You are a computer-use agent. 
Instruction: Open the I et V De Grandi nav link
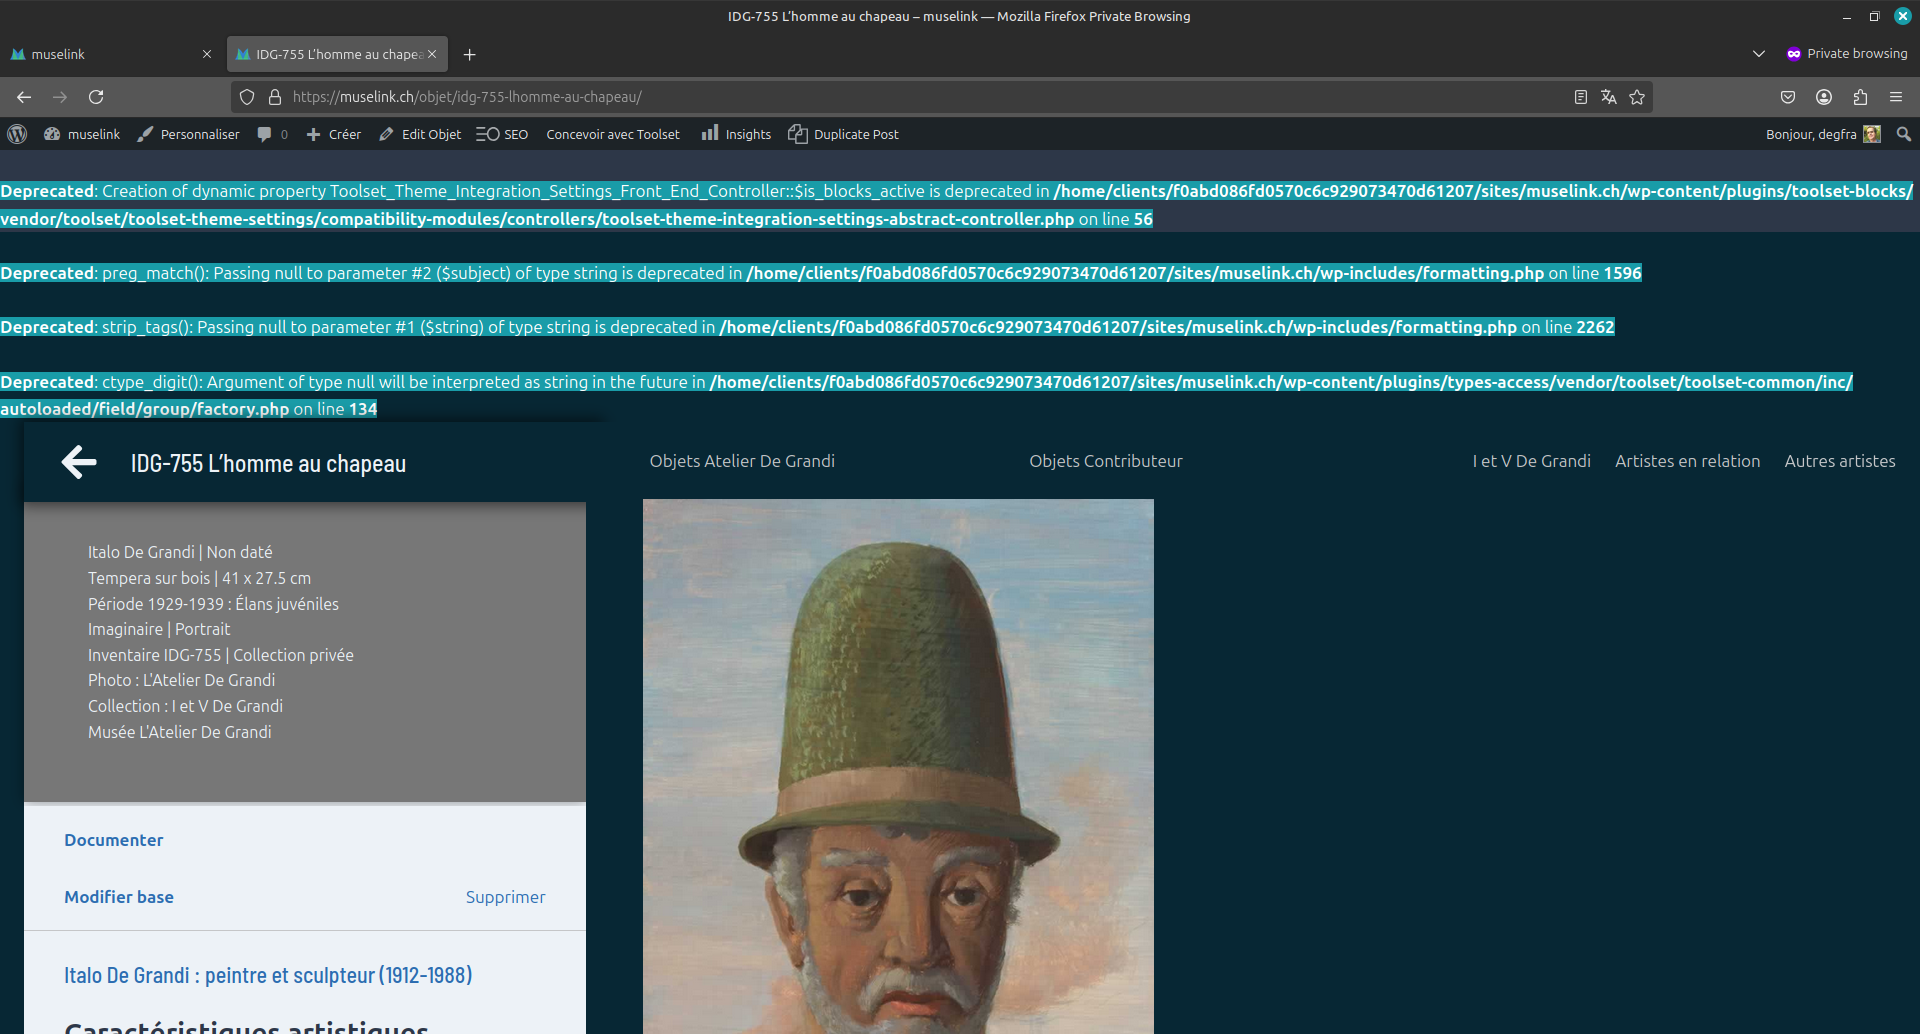point(1531,461)
